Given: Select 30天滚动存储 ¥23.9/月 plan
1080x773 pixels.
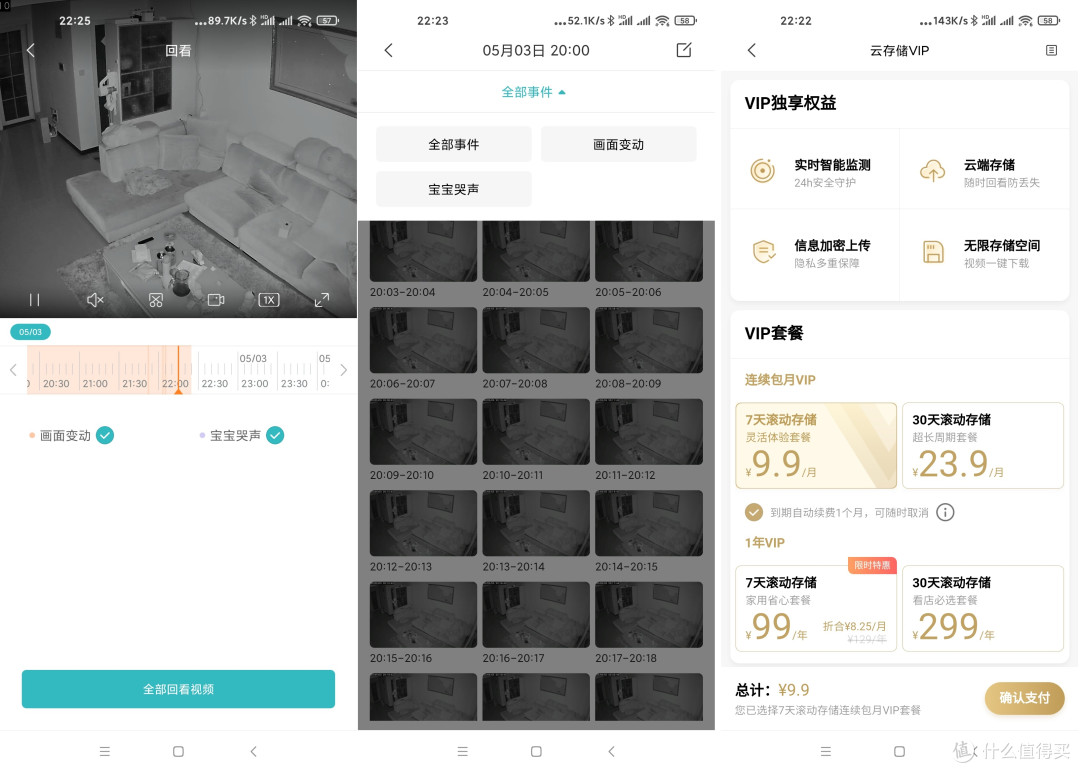Looking at the screenshot, I should [x=983, y=446].
